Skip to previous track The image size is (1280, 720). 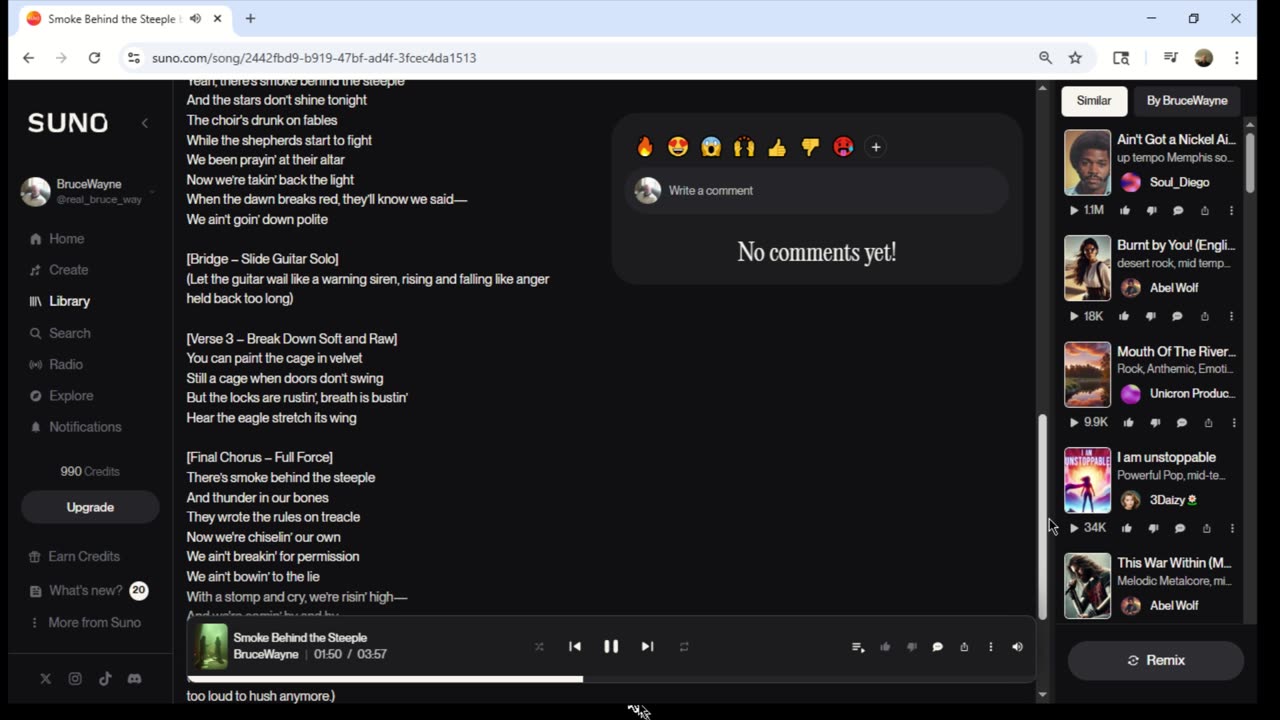(x=575, y=647)
